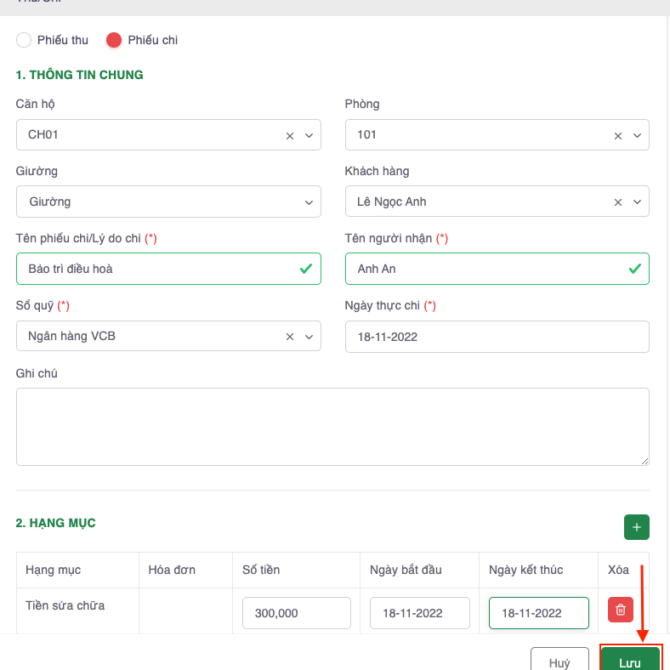The width and height of the screenshot is (670, 670).
Task: Select the Phiếu thu radio option
Action: click(24, 40)
